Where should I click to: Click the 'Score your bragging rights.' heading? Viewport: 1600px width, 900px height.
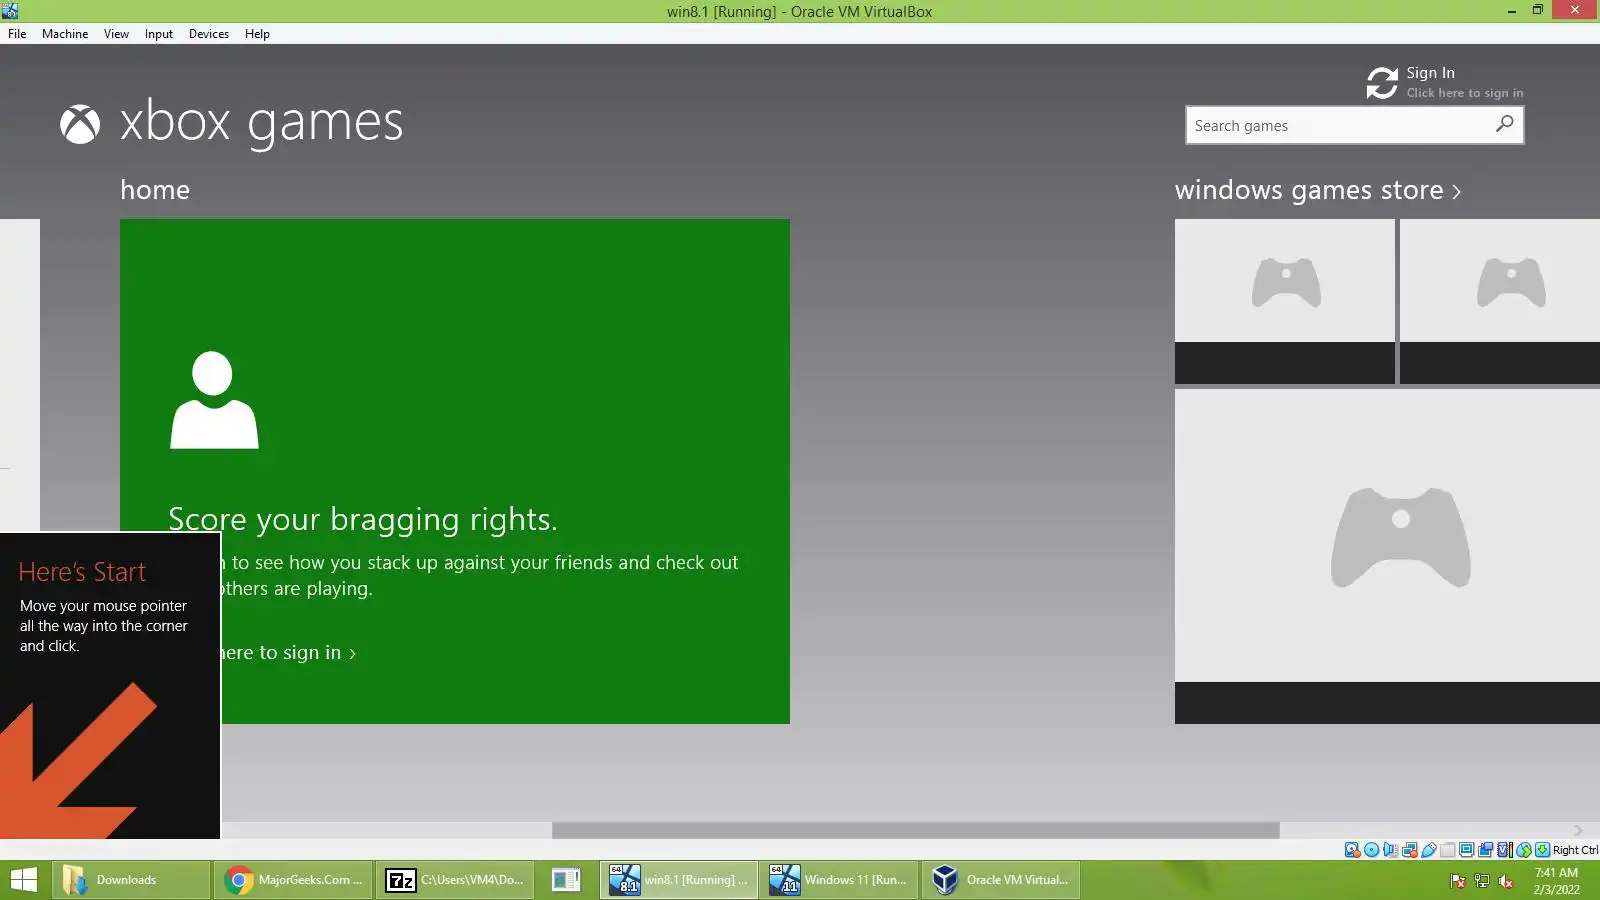pos(363,519)
